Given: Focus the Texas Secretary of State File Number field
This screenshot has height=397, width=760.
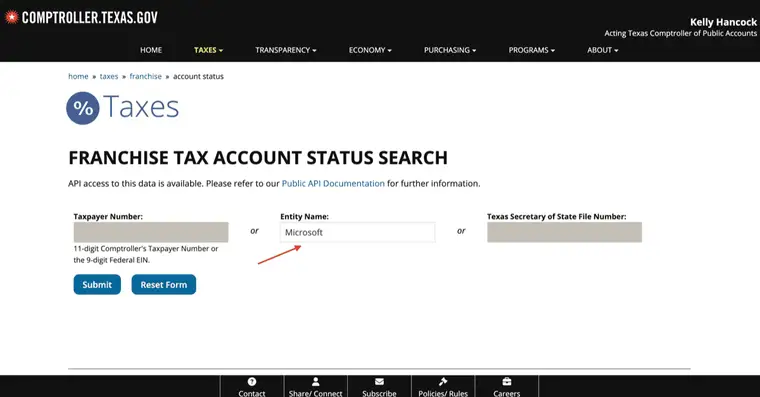Looking at the screenshot, I should (x=564, y=232).
